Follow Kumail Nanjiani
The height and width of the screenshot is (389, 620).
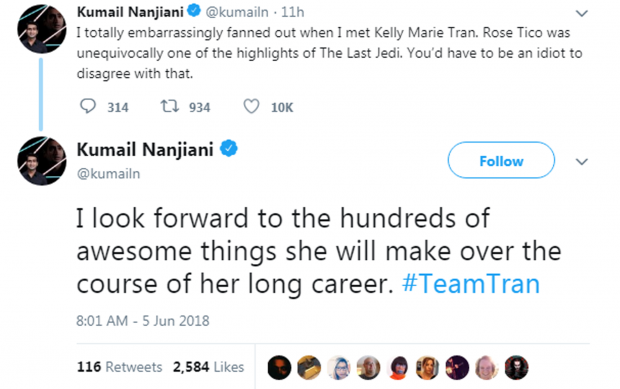click(x=501, y=160)
